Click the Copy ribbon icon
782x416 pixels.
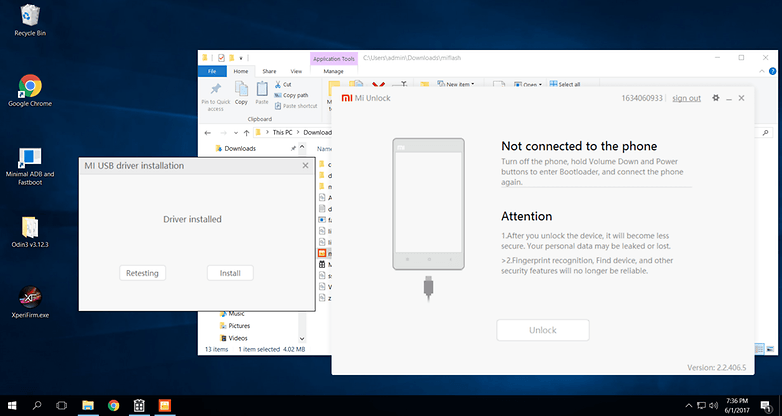241,93
